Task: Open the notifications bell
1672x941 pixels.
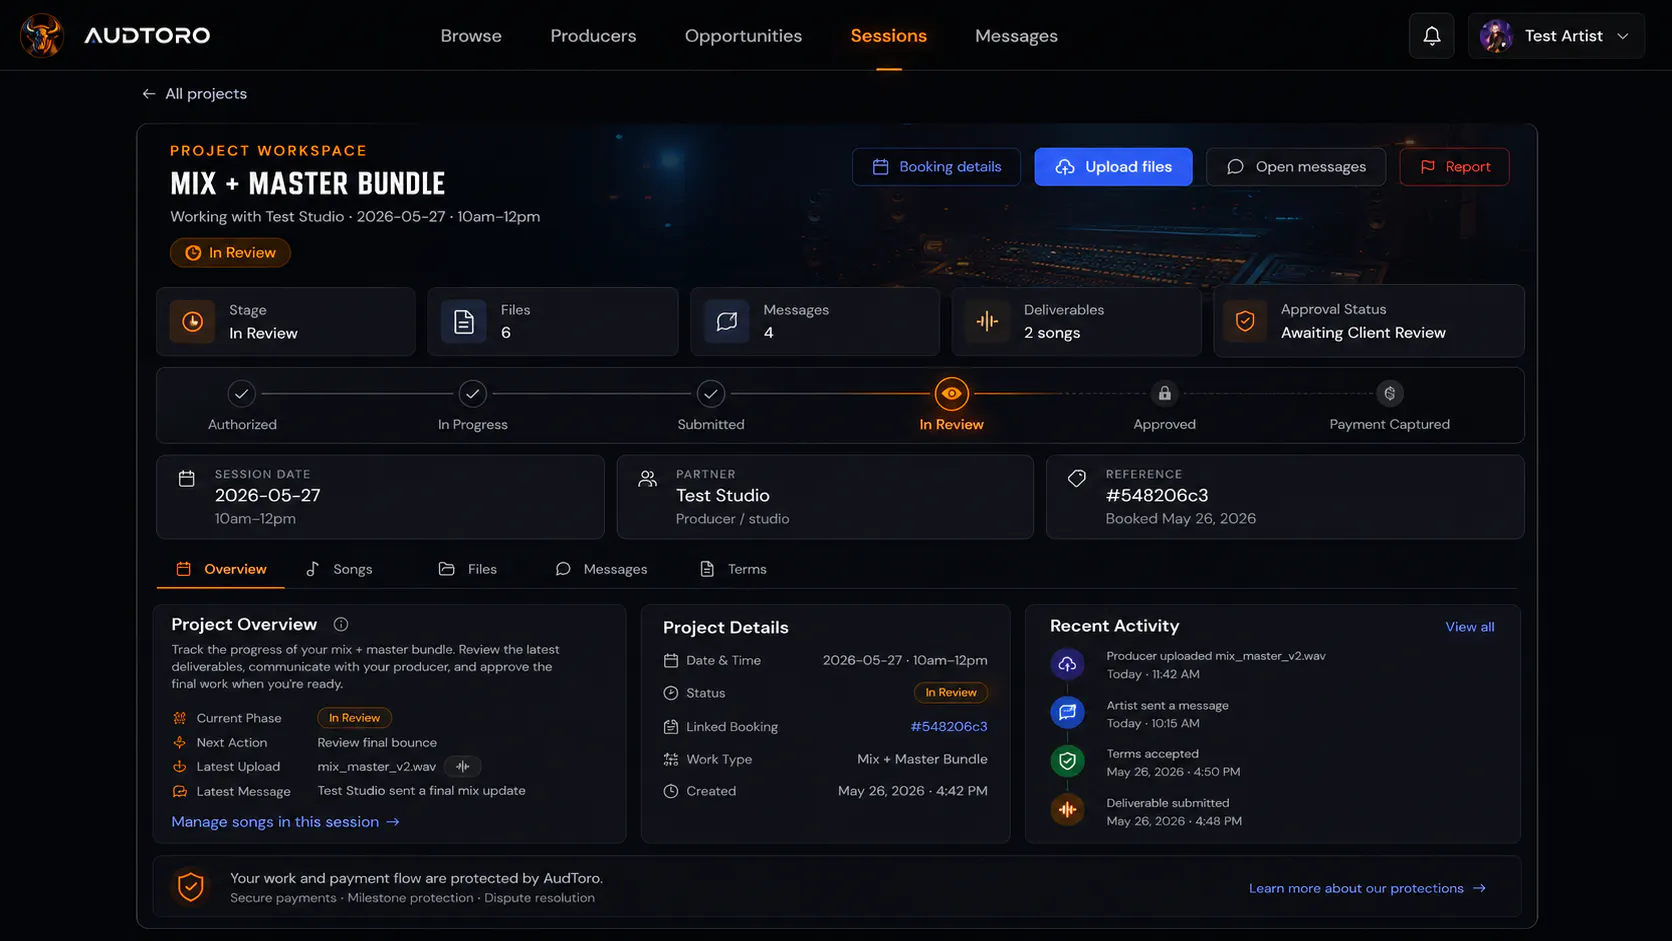Action: (x=1432, y=36)
